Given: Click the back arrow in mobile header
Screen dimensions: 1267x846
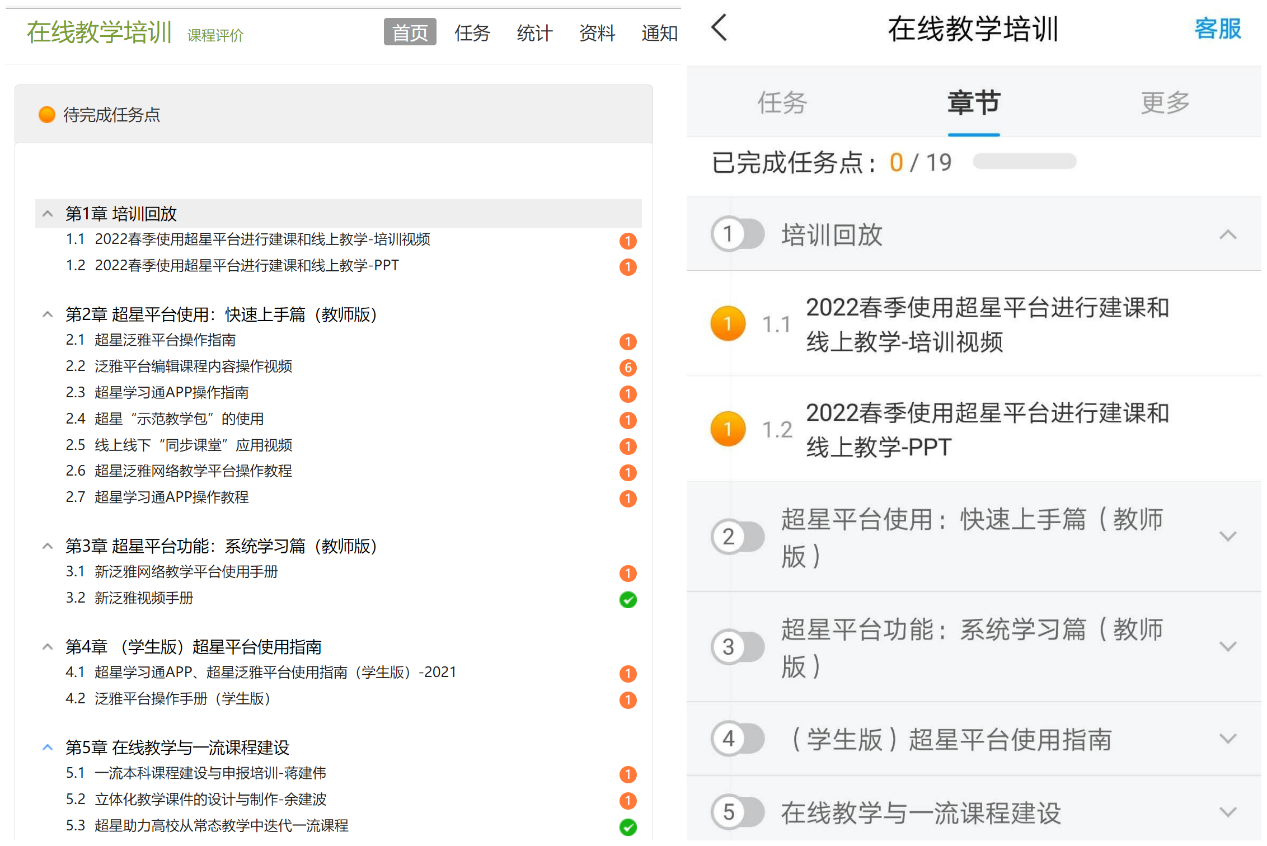Looking at the screenshot, I should (x=719, y=28).
